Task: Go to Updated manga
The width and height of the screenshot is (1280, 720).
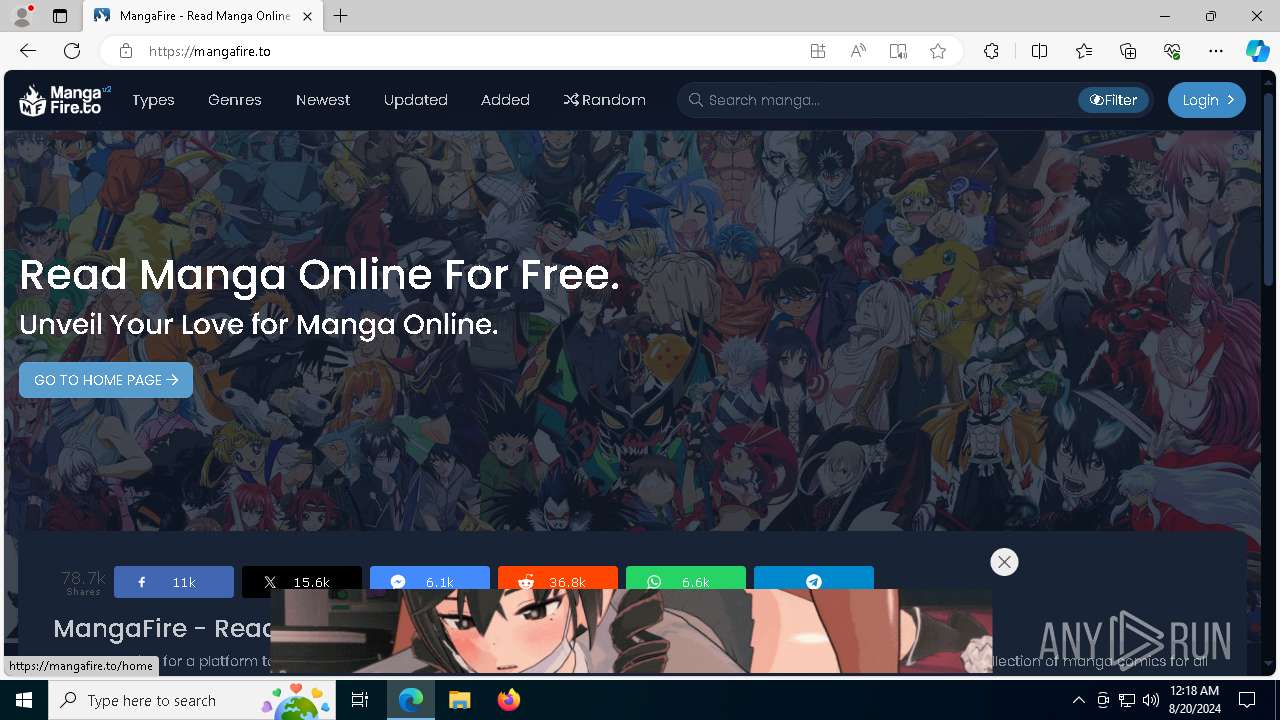Action: point(416,100)
